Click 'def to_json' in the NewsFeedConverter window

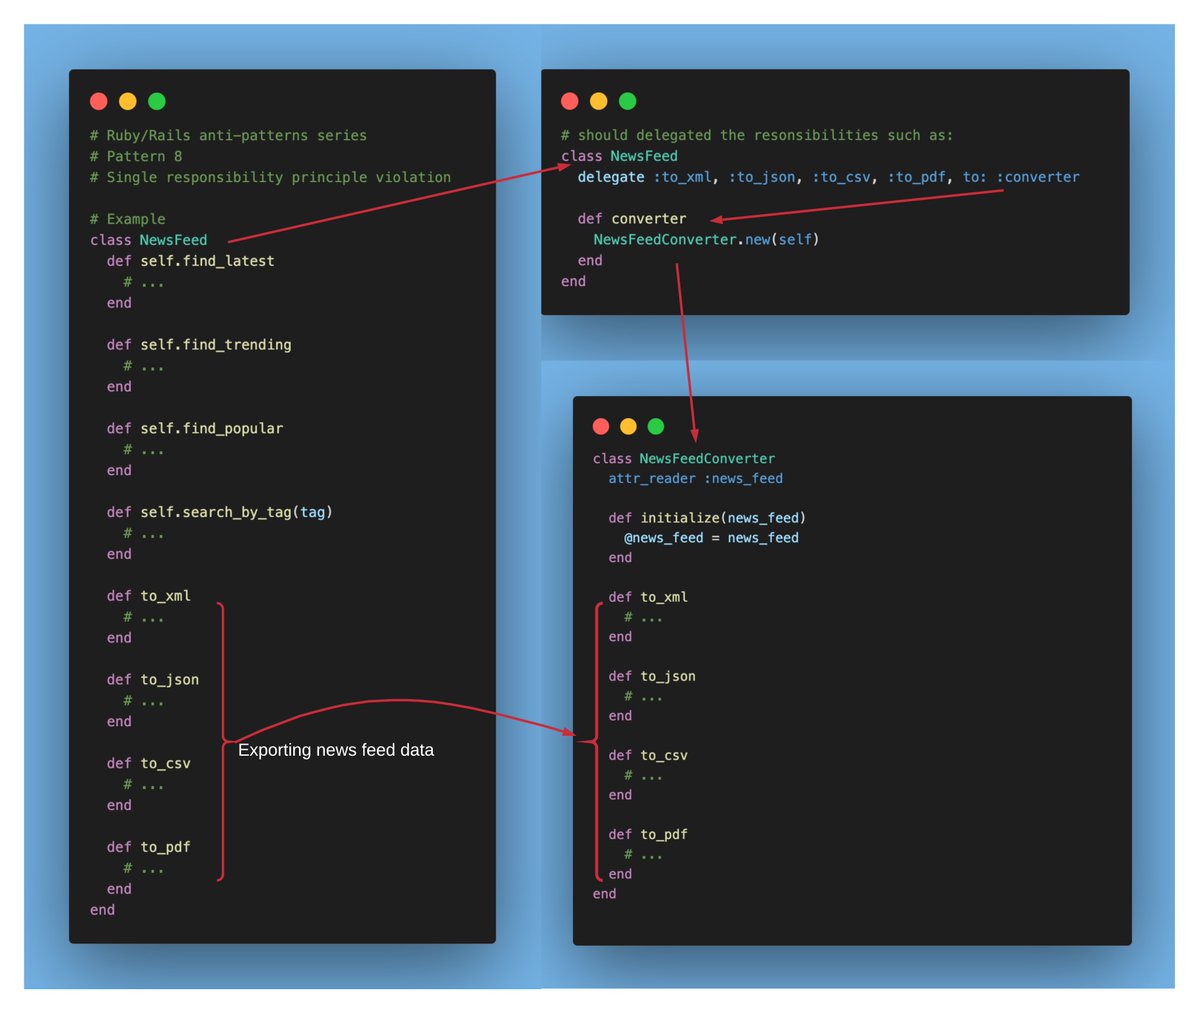[652, 677]
